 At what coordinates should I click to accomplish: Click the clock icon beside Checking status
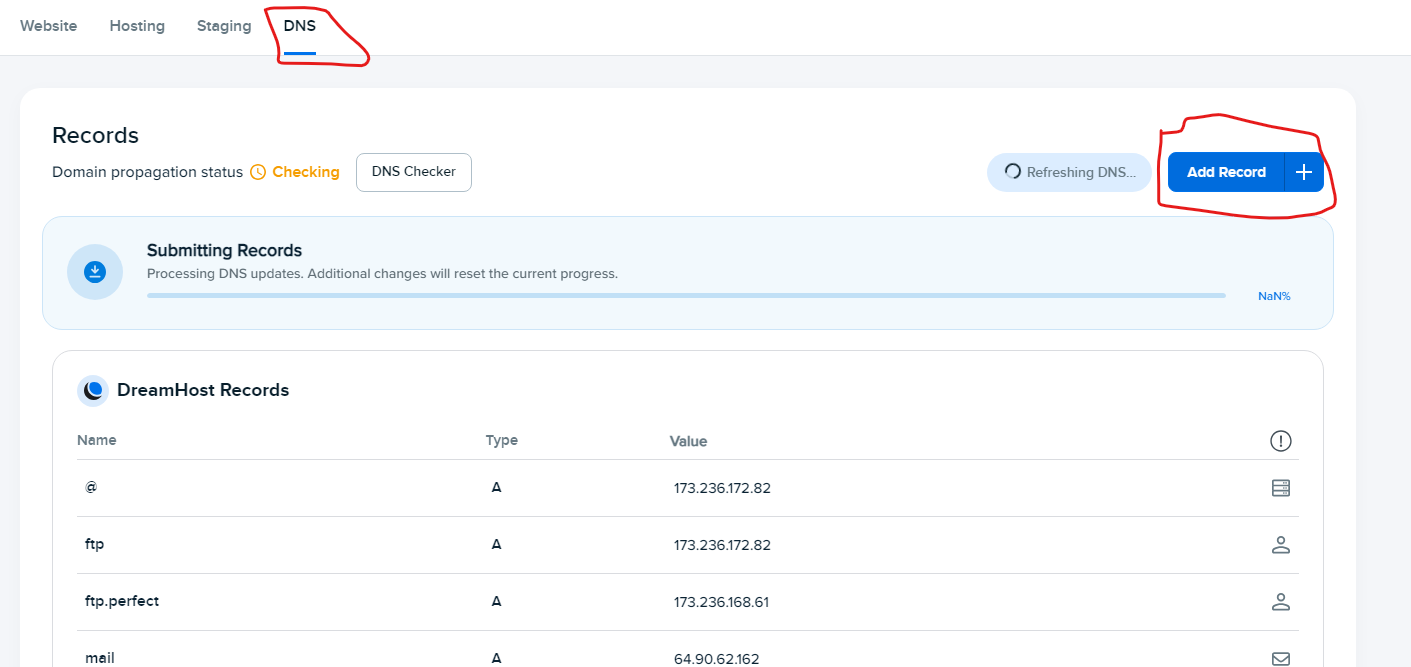point(258,172)
